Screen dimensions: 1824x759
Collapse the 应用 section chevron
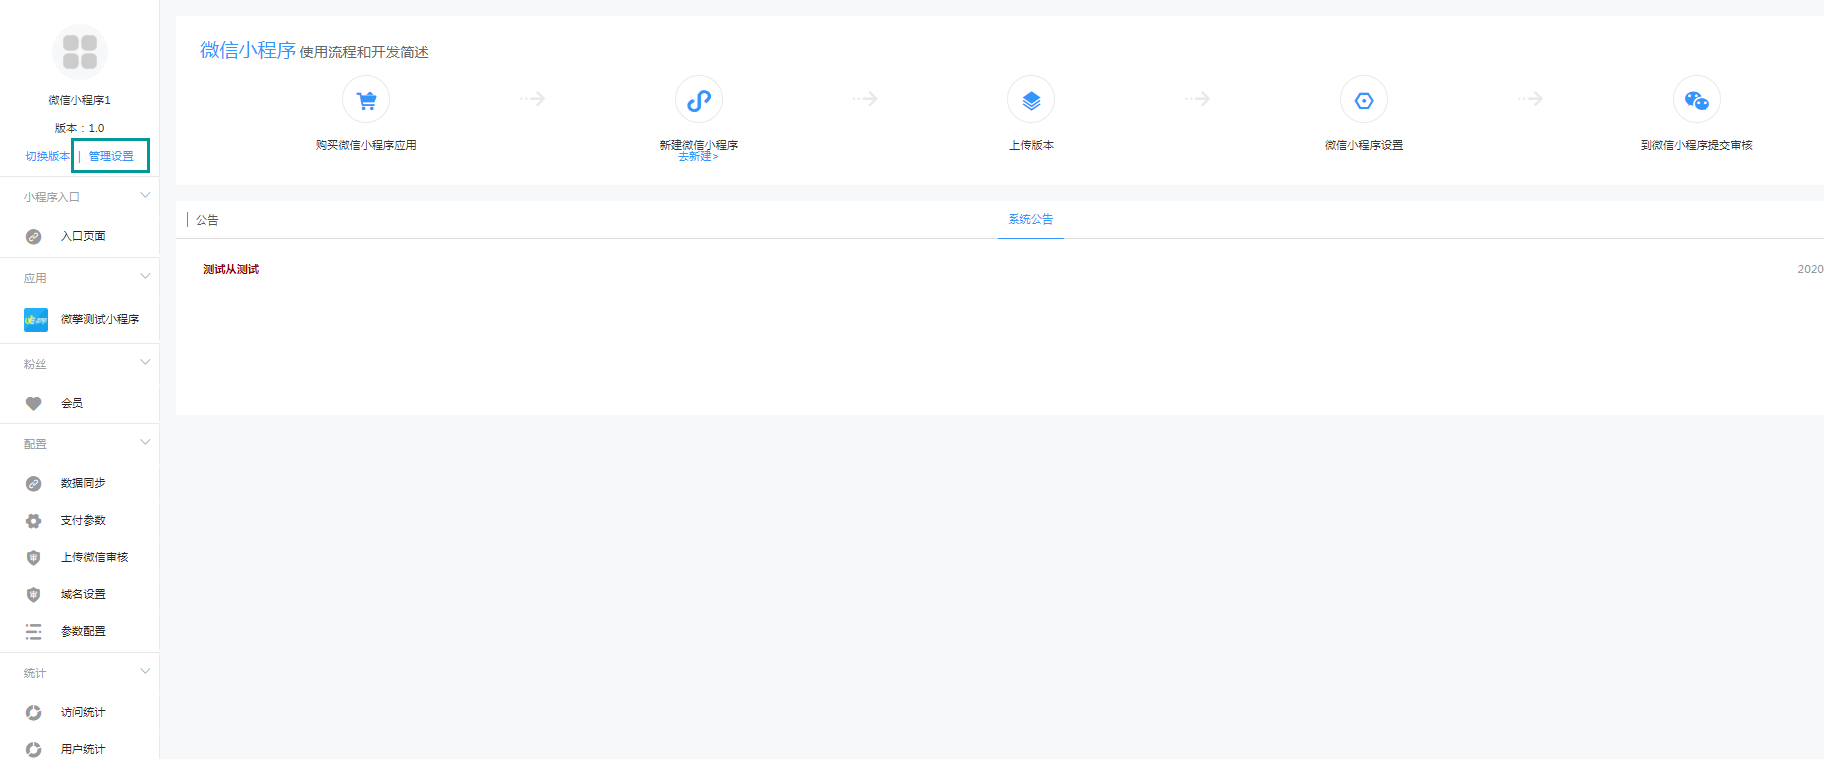145,276
